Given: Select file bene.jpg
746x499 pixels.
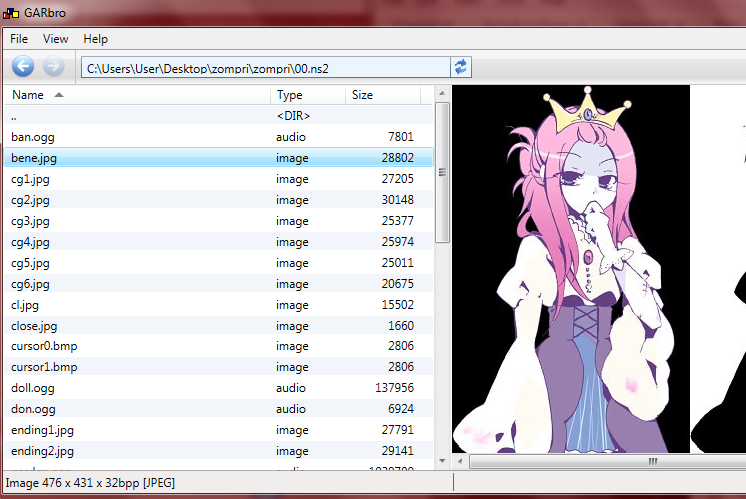Looking at the screenshot, I should (x=219, y=157).
